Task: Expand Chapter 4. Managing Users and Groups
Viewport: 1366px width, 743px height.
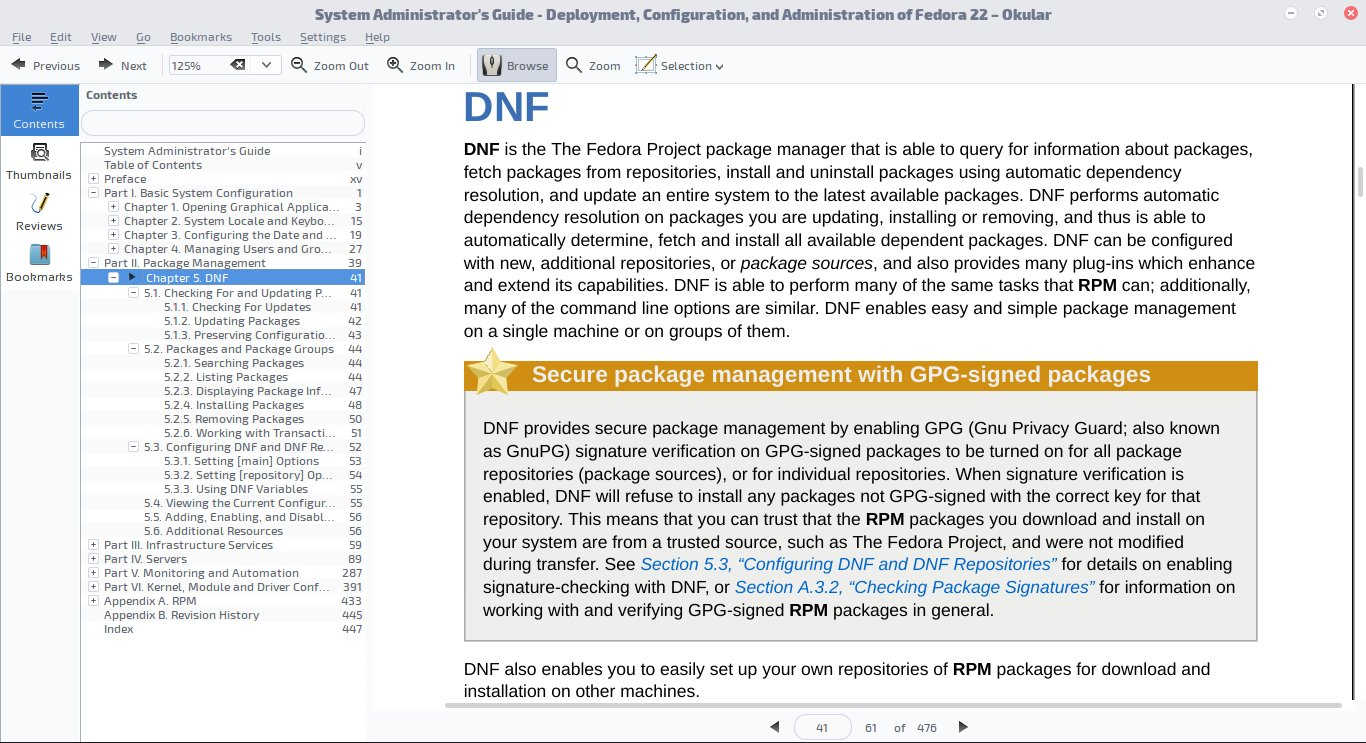Action: [113, 249]
